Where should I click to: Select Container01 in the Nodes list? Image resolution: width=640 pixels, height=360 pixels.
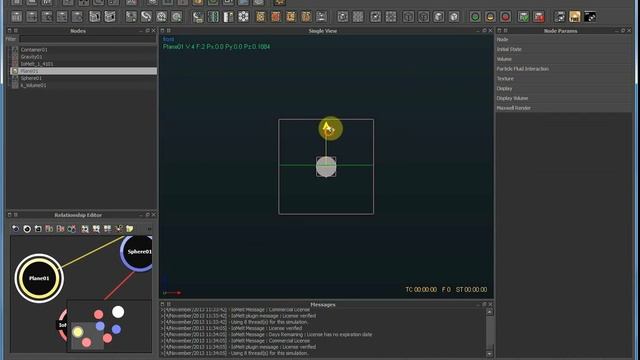[x=34, y=50]
